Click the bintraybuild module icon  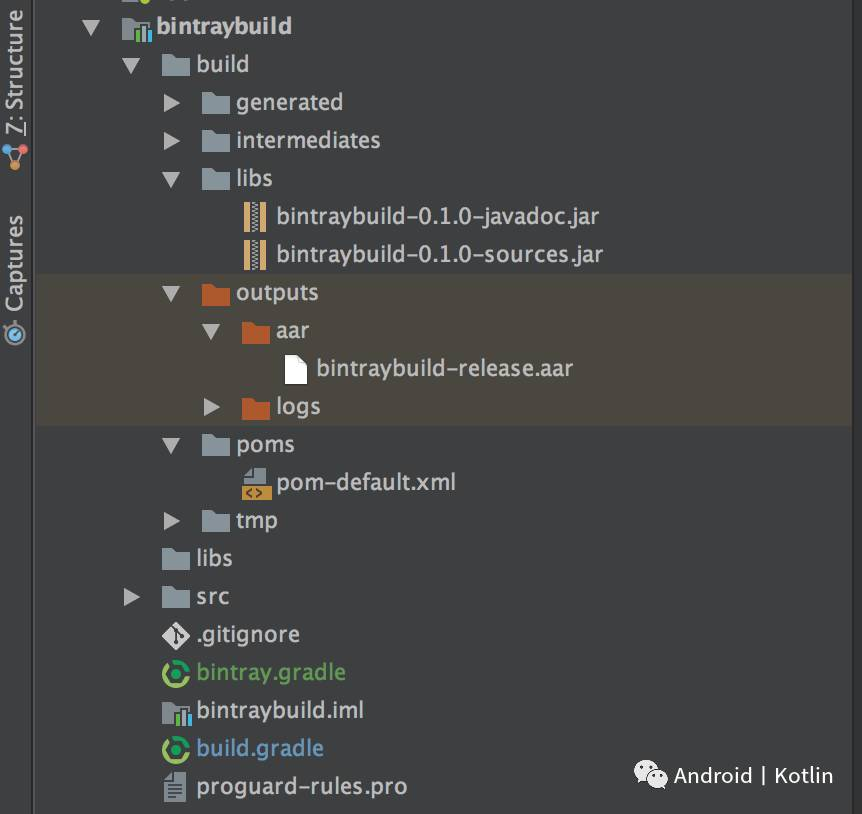tap(136, 27)
